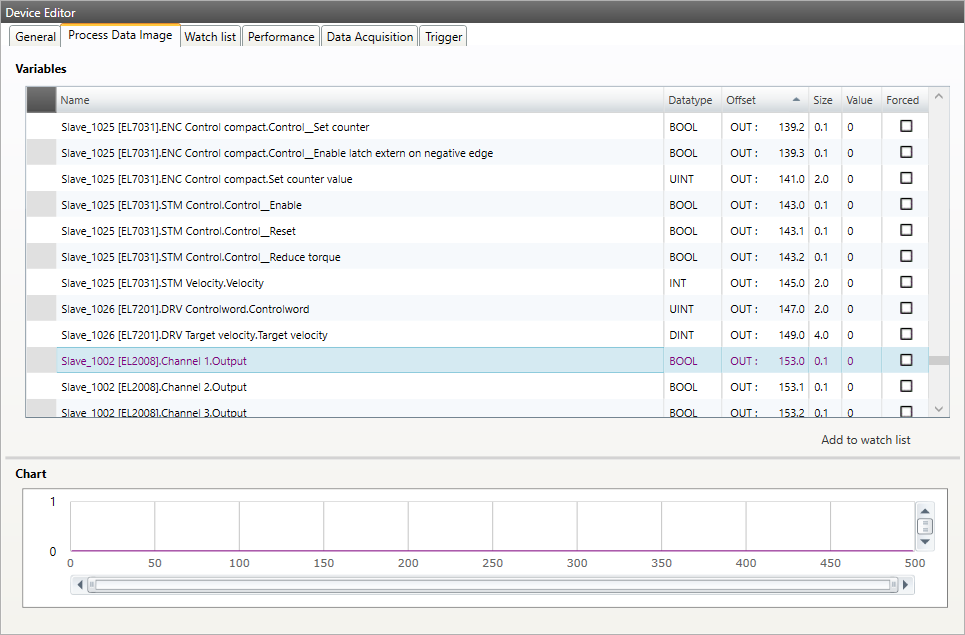Click the chart's right scroll arrow

(906, 585)
